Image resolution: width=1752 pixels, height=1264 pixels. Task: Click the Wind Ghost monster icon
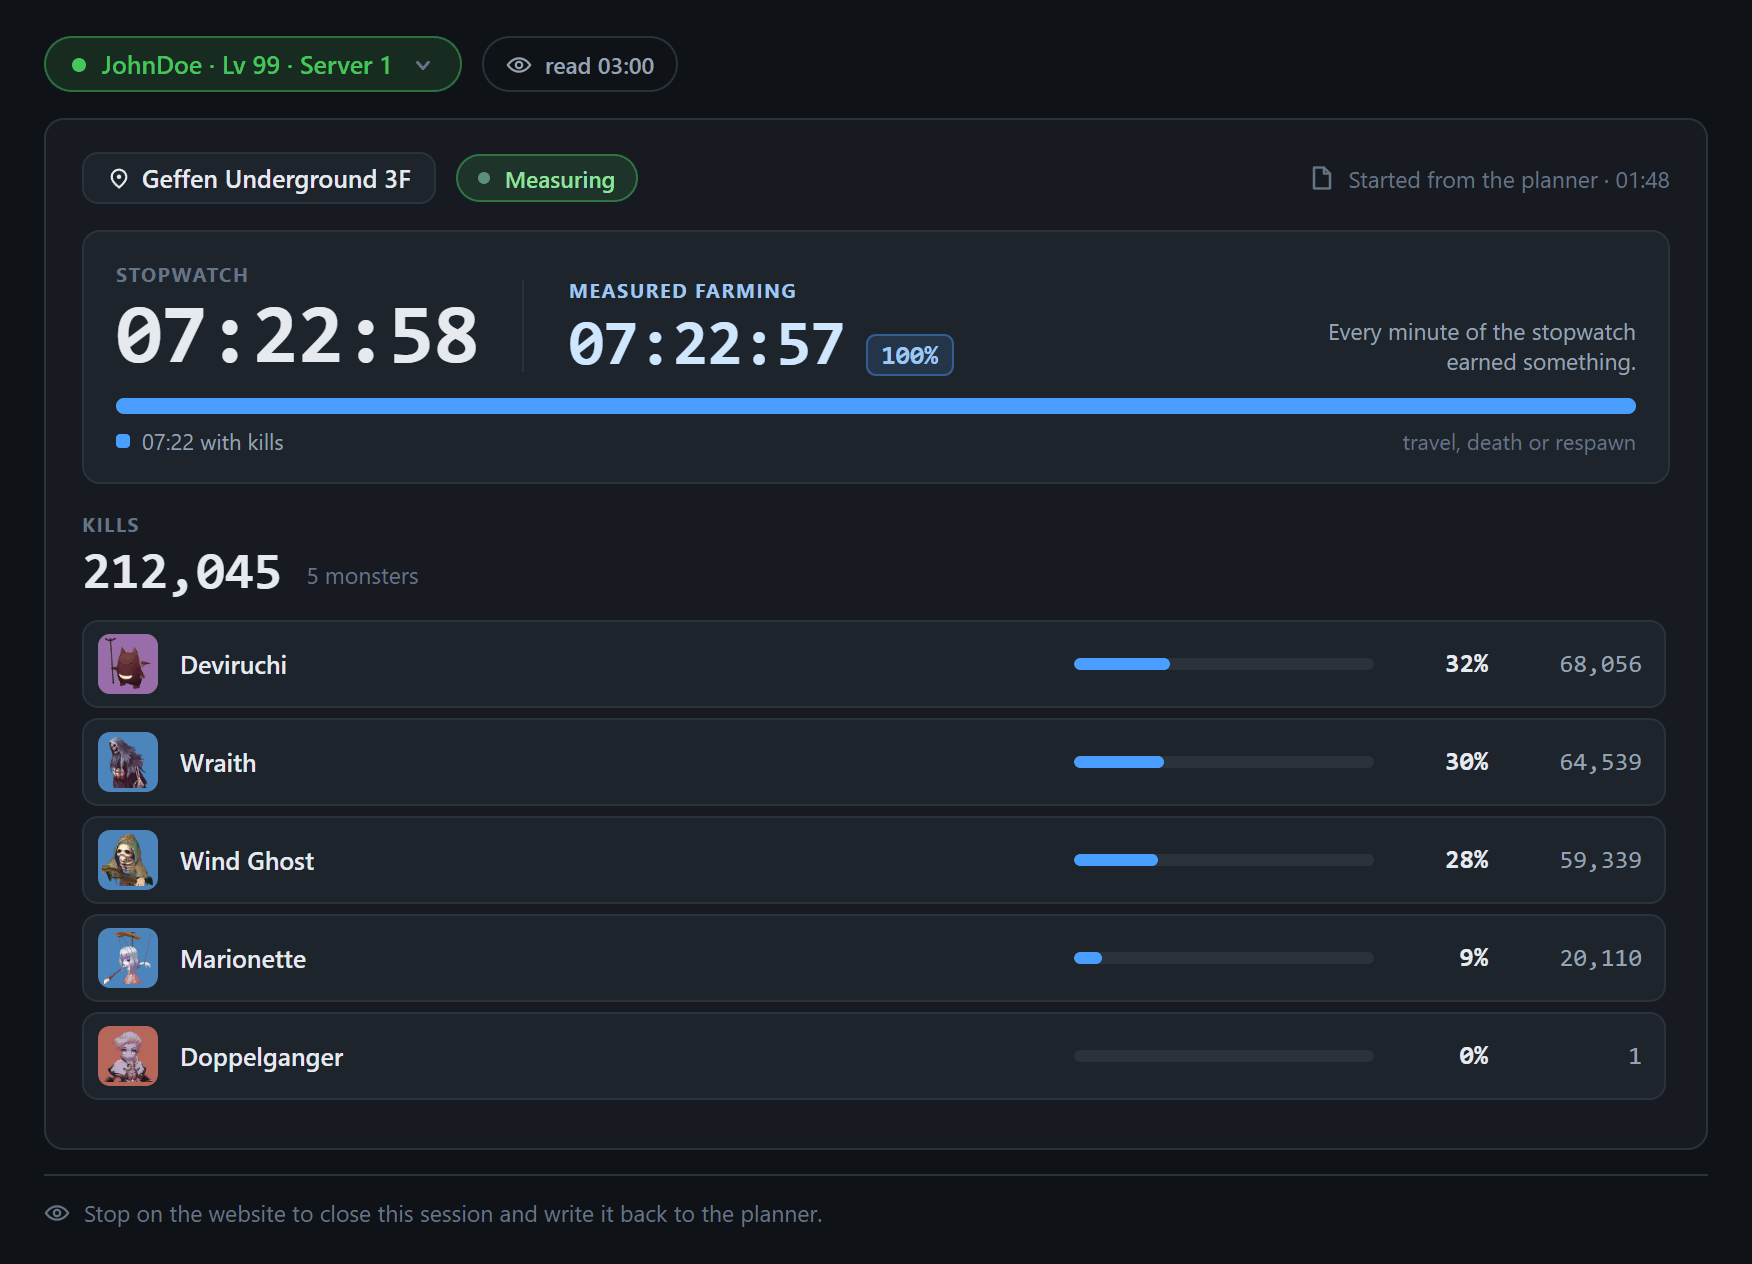(128, 860)
